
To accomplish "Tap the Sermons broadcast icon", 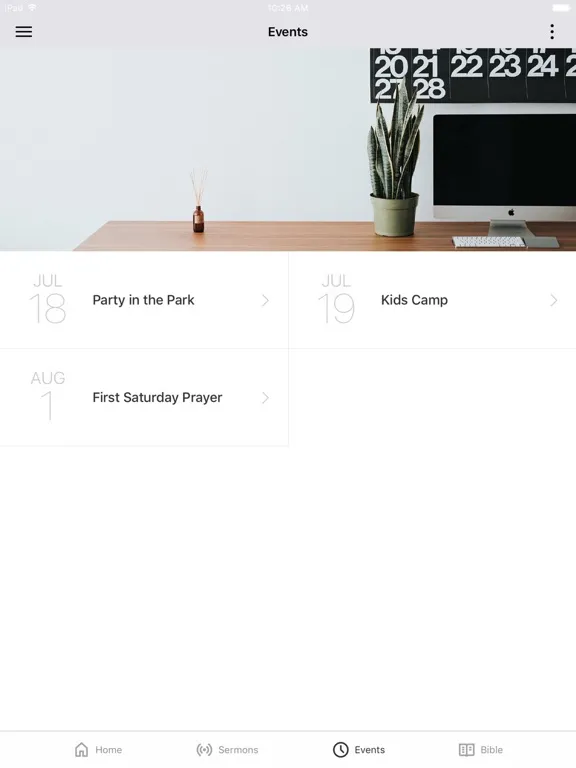I will 204,749.
